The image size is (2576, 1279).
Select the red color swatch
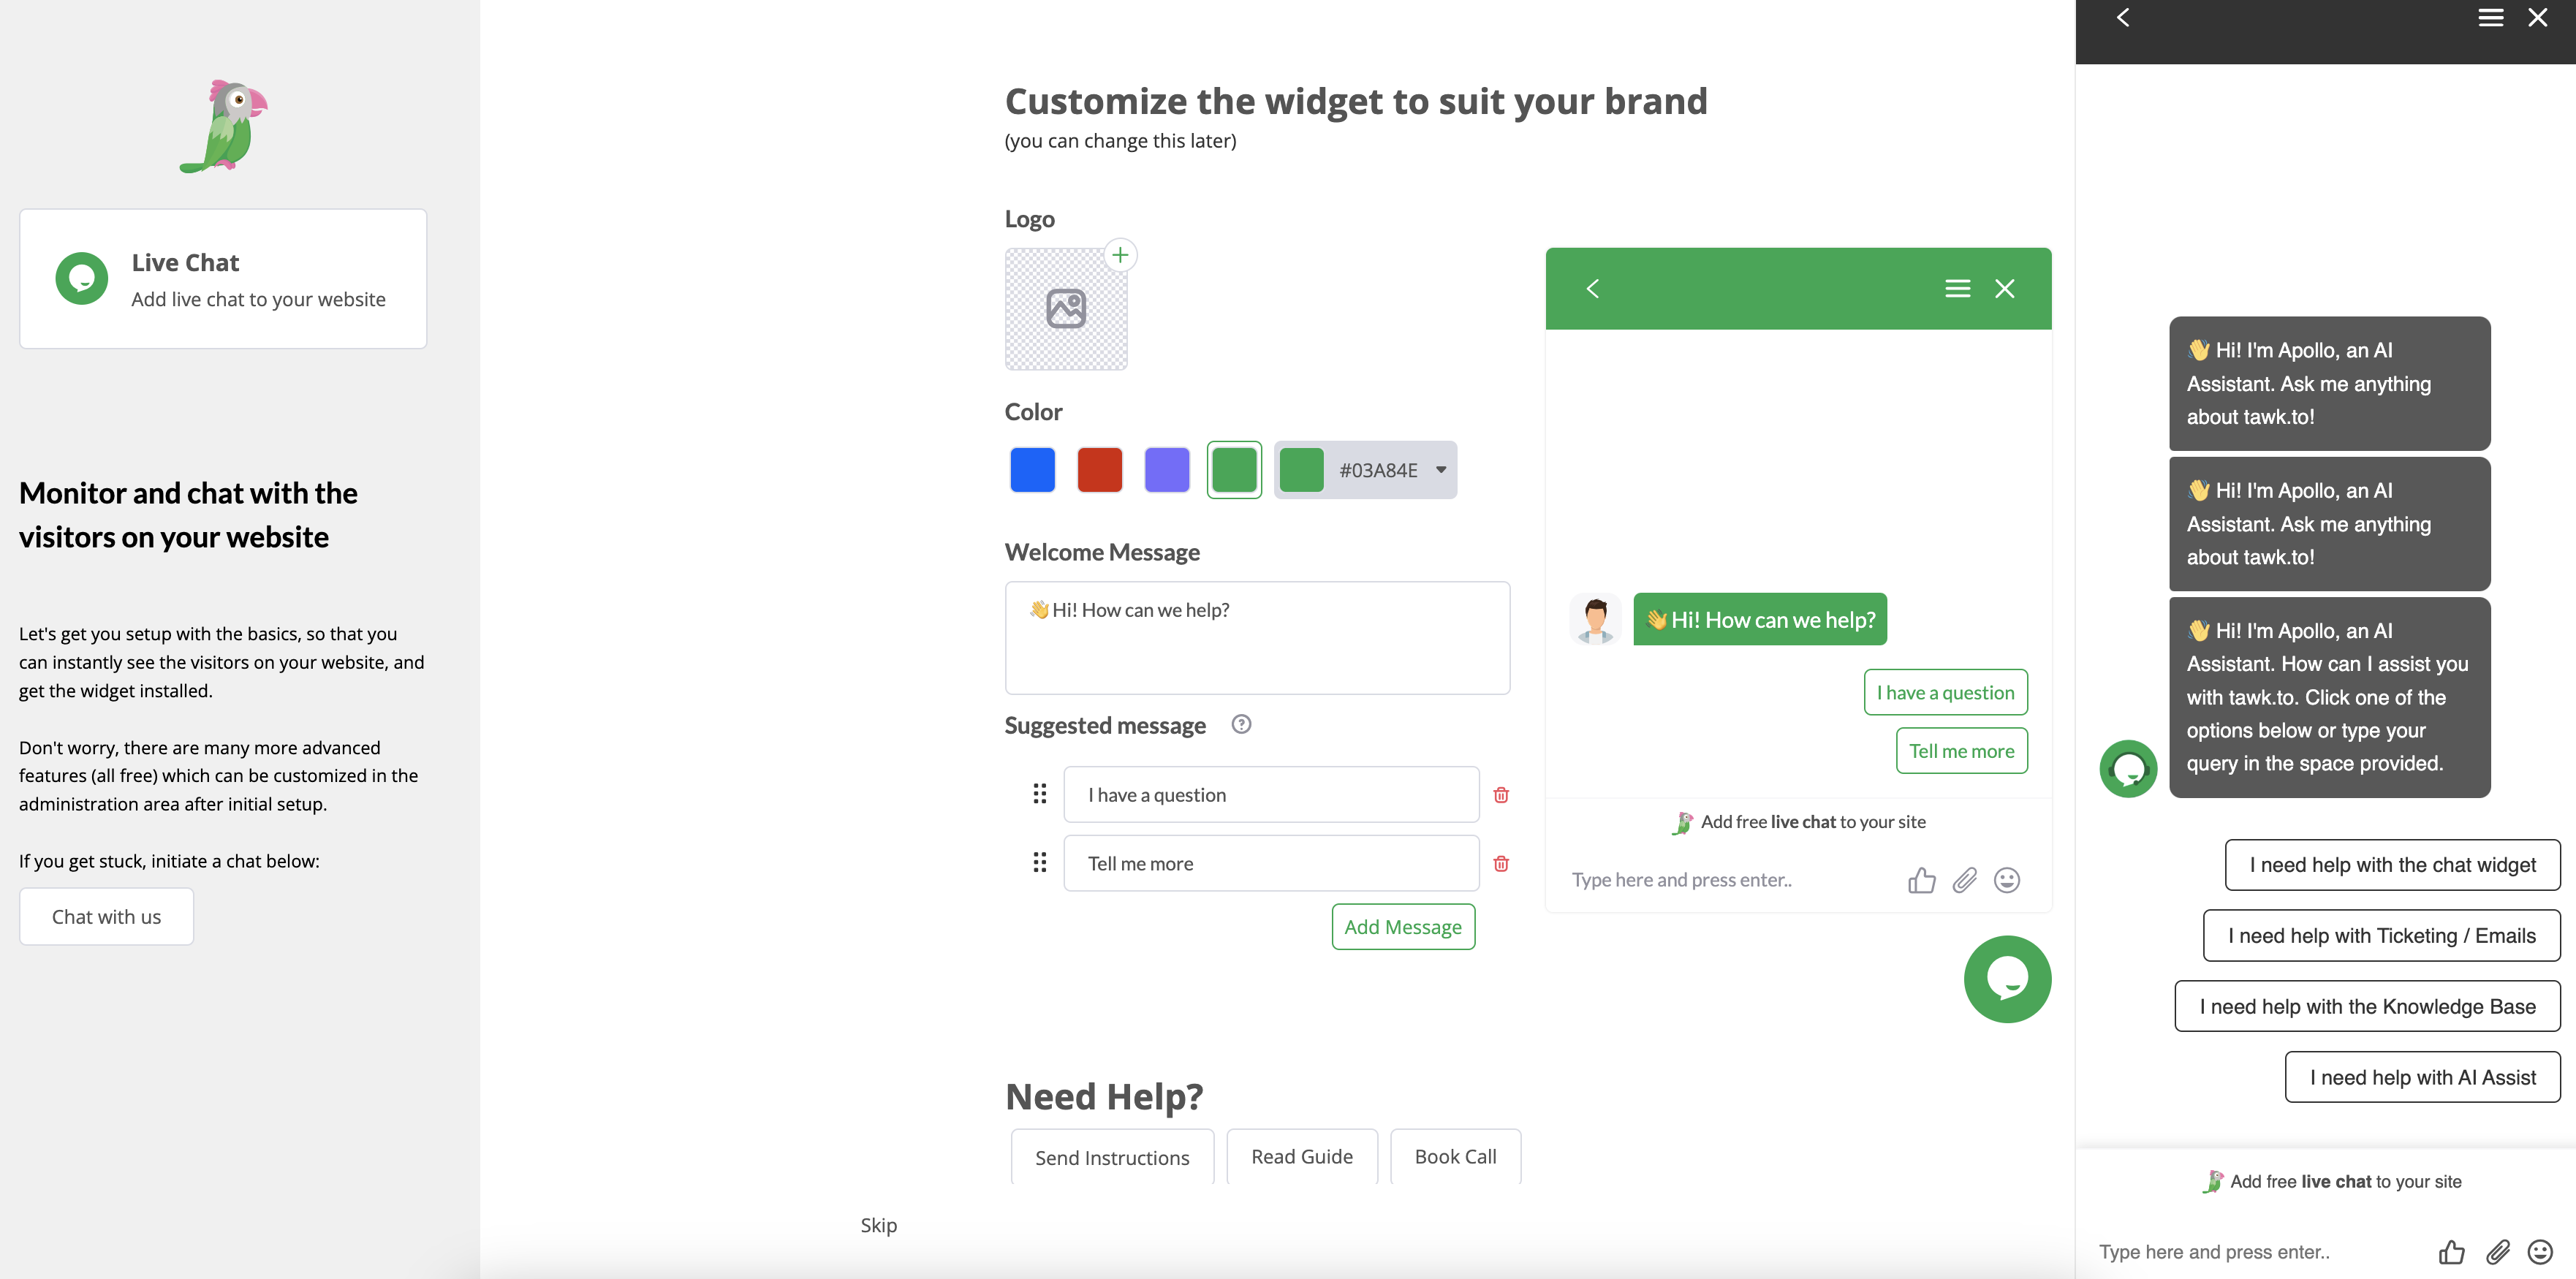point(1099,470)
